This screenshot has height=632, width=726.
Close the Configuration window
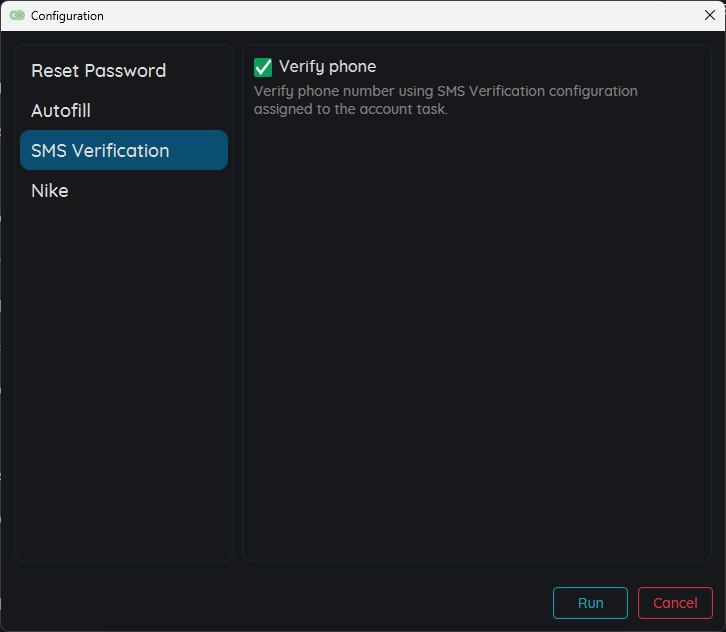tap(709, 15)
